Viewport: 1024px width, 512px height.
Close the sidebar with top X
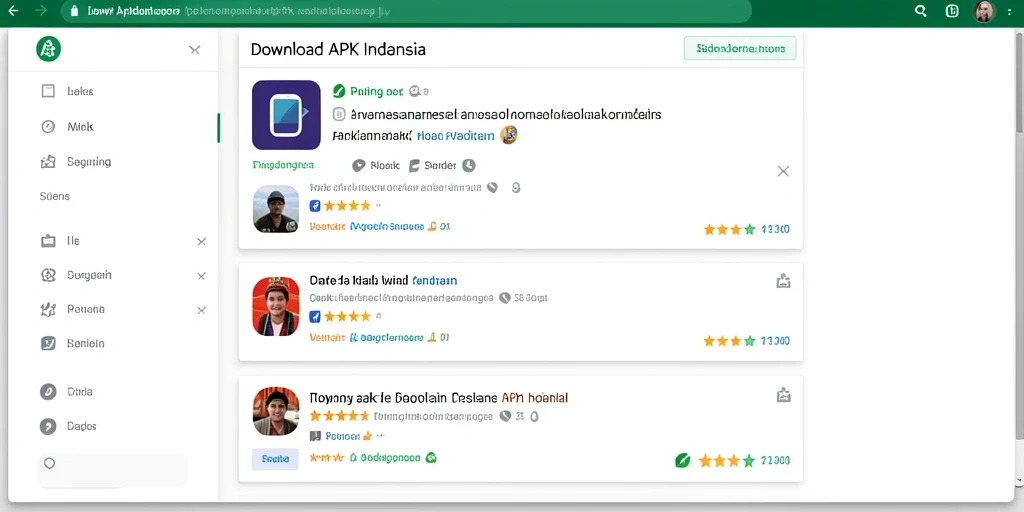pyautogui.click(x=195, y=50)
